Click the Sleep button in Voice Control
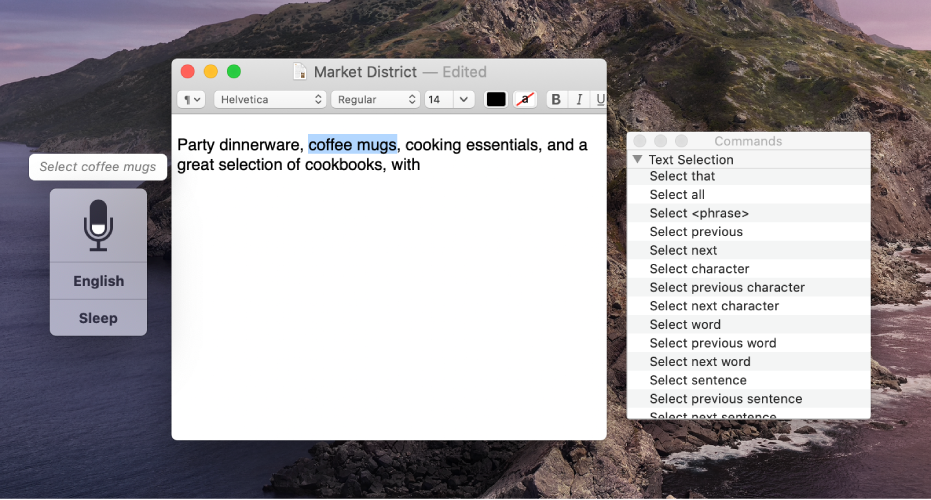Image resolution: width=931 pixels, height=500 pixels. click(99, 318)
